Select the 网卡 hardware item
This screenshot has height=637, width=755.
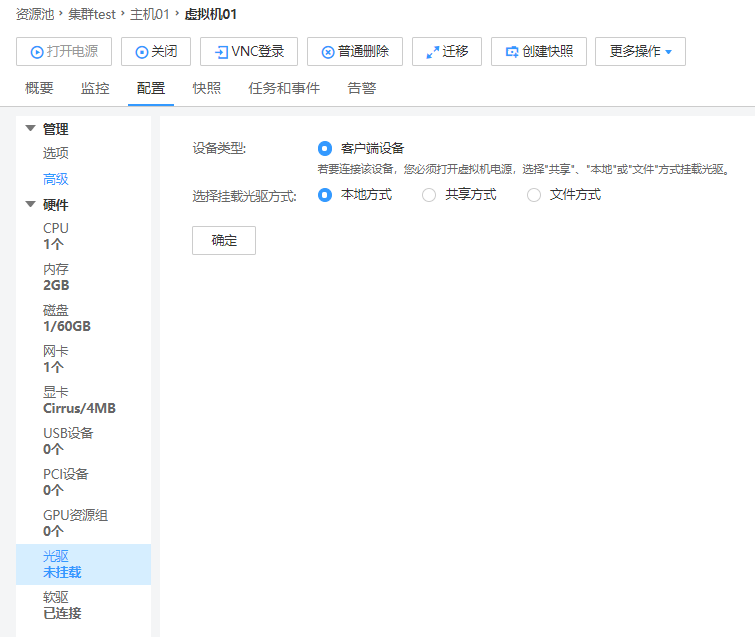click(x=83, y=359)
